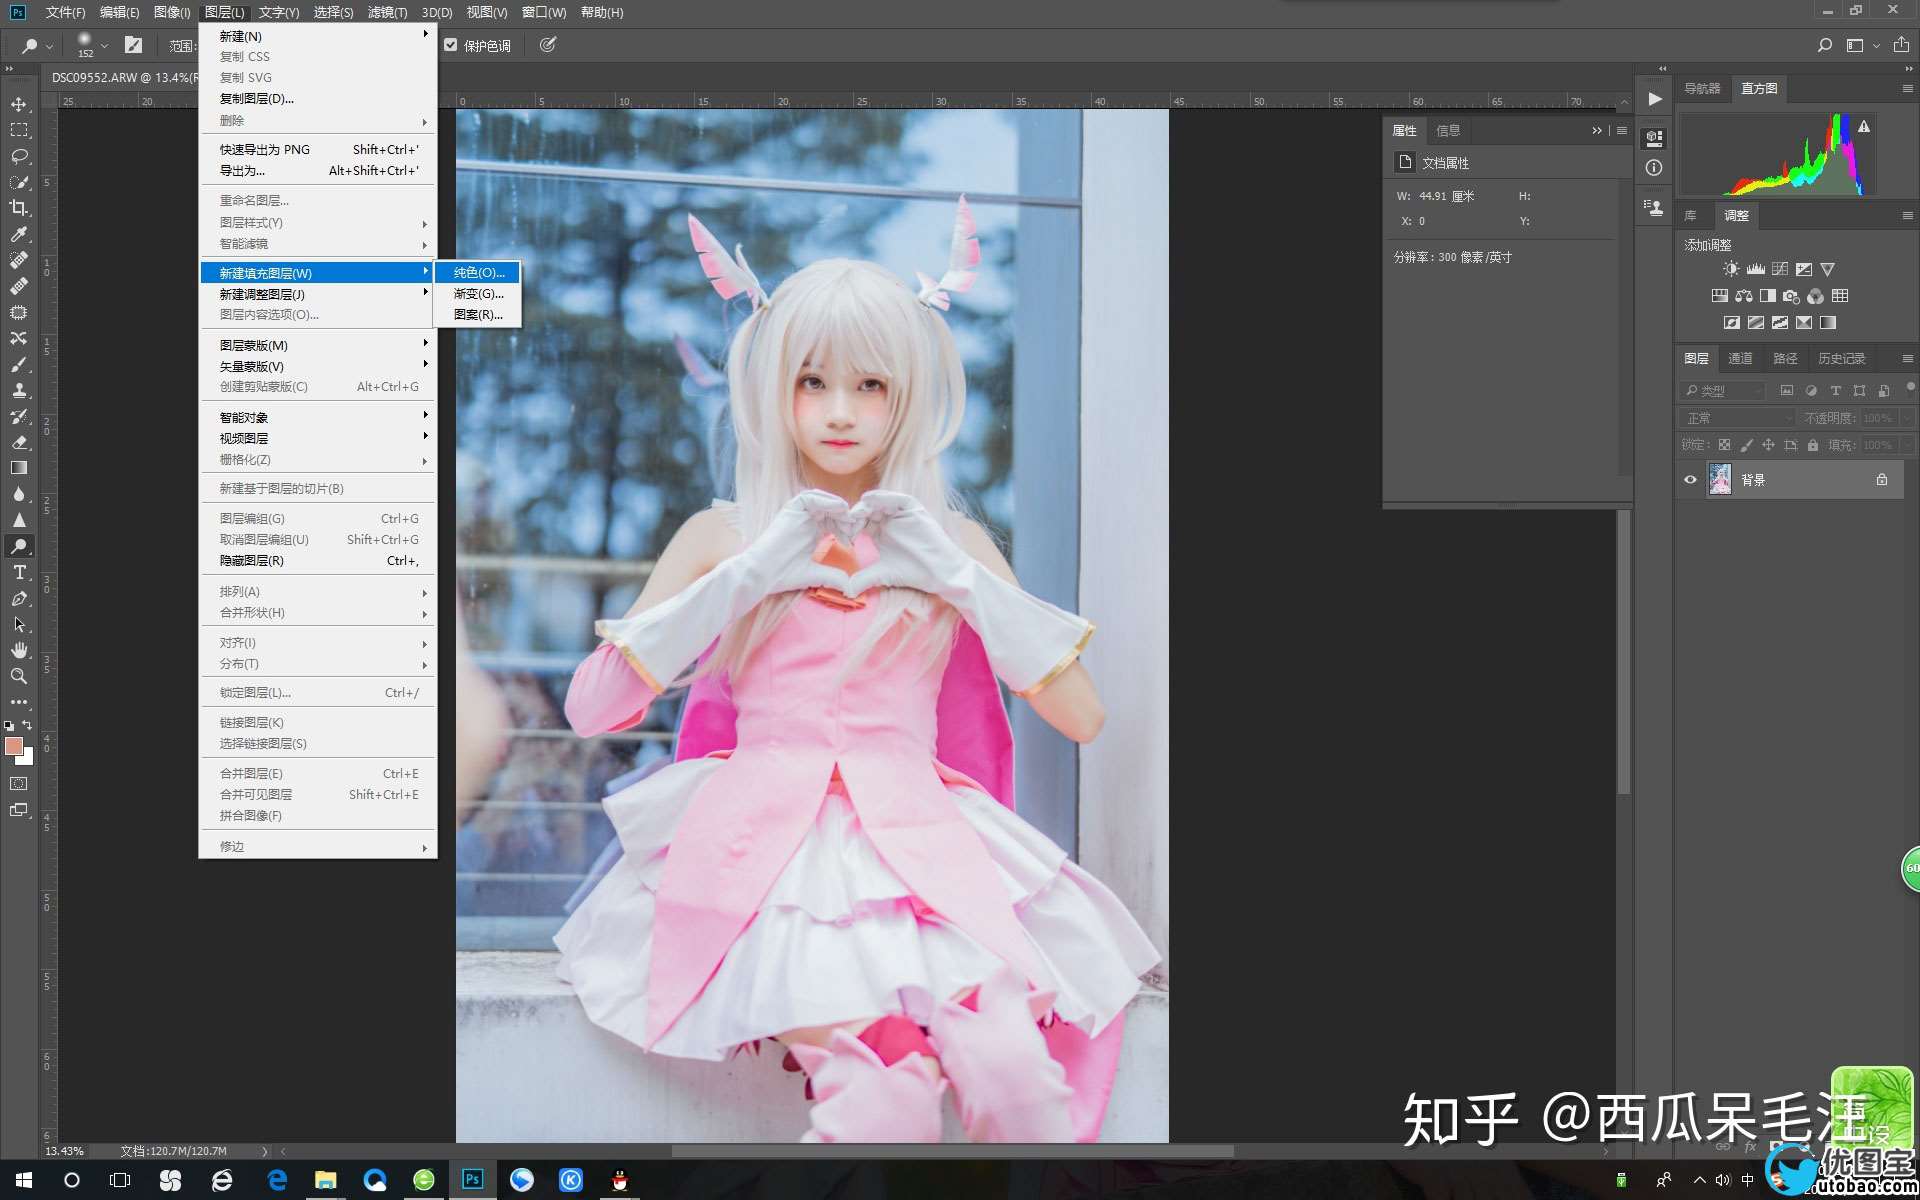Click 导出为... menu entry
The image size is (1920, 1200).
pyautogui.click(x=317, y=170)
